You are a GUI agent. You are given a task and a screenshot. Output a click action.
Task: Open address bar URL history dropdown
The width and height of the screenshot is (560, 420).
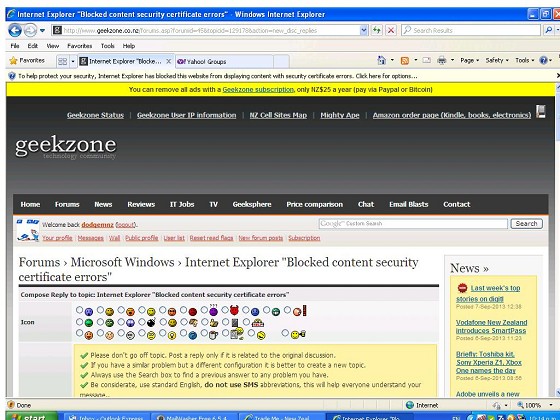coord(364,30)
